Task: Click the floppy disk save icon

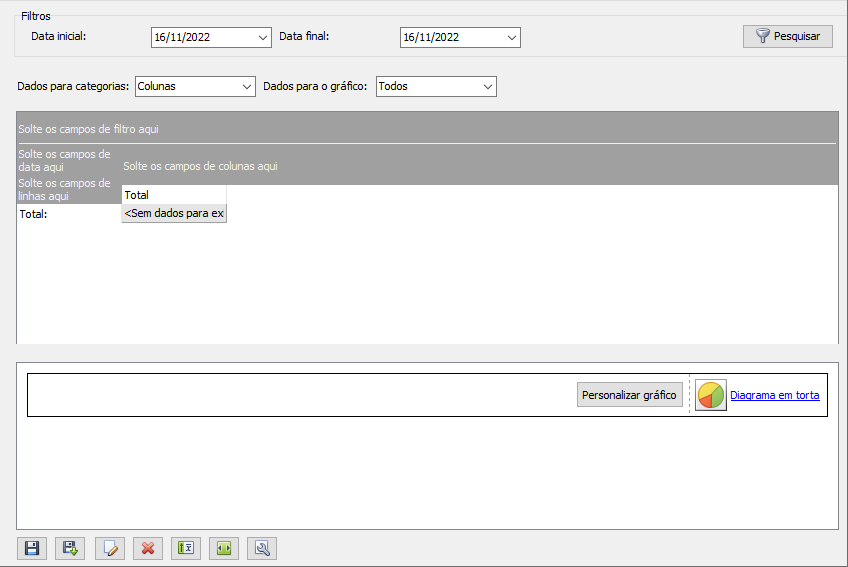Action: pyautogui.click(x=32, y=549)
